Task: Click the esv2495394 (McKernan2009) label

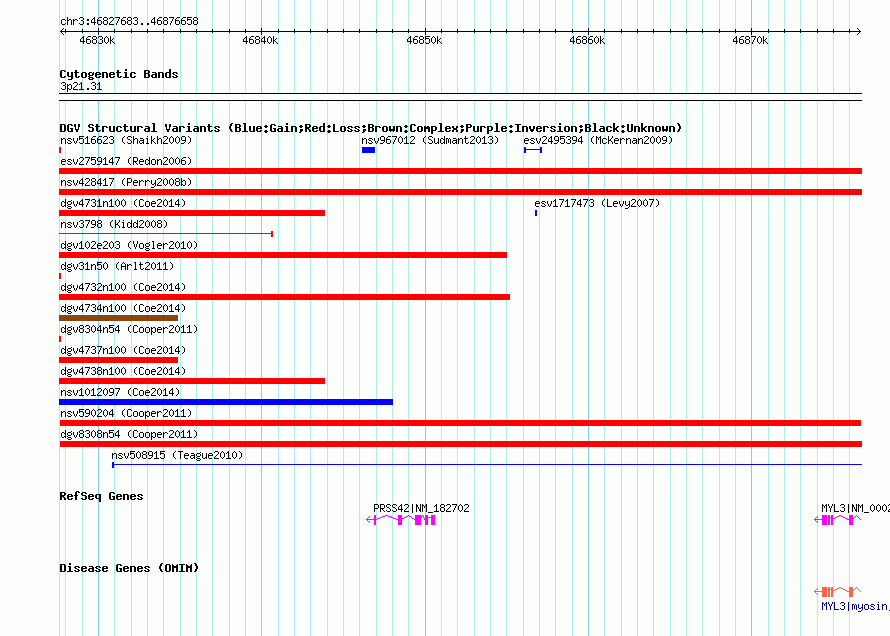Action: [598, 140]
